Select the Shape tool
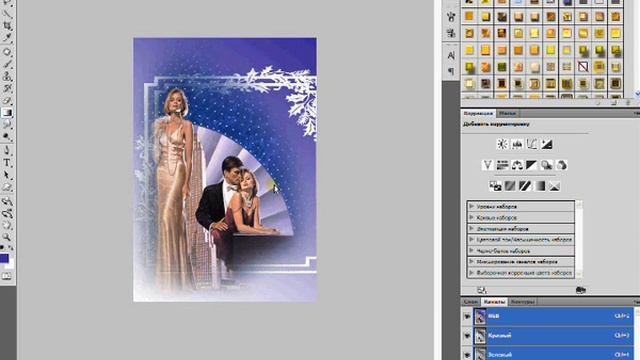640x360 pixels. click(7, 187)
